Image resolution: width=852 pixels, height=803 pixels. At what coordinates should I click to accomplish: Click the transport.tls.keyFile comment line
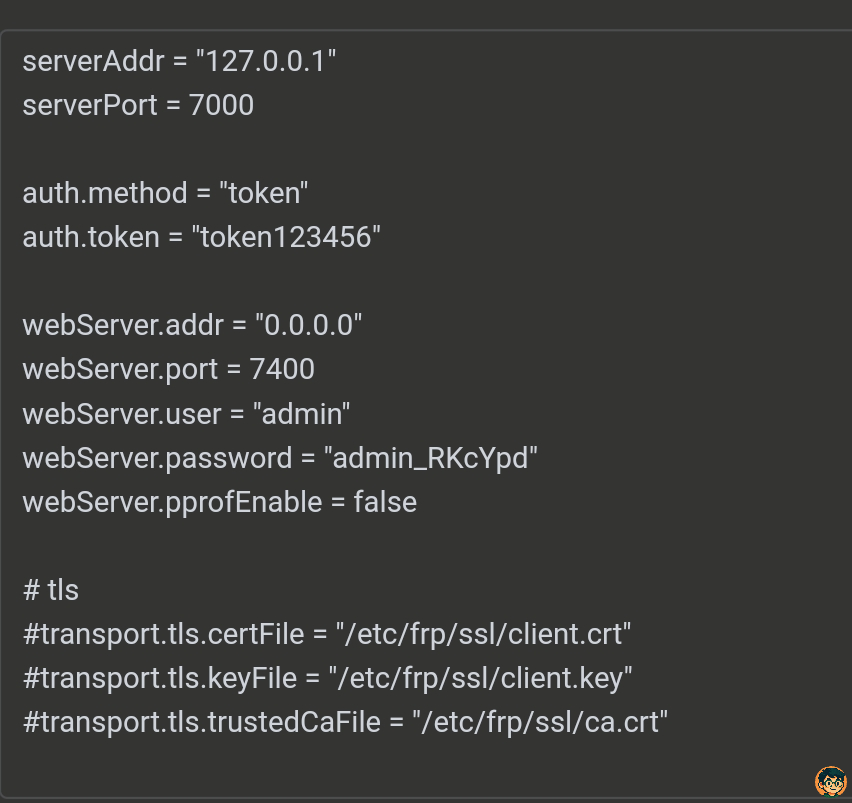tap(328, 679)
